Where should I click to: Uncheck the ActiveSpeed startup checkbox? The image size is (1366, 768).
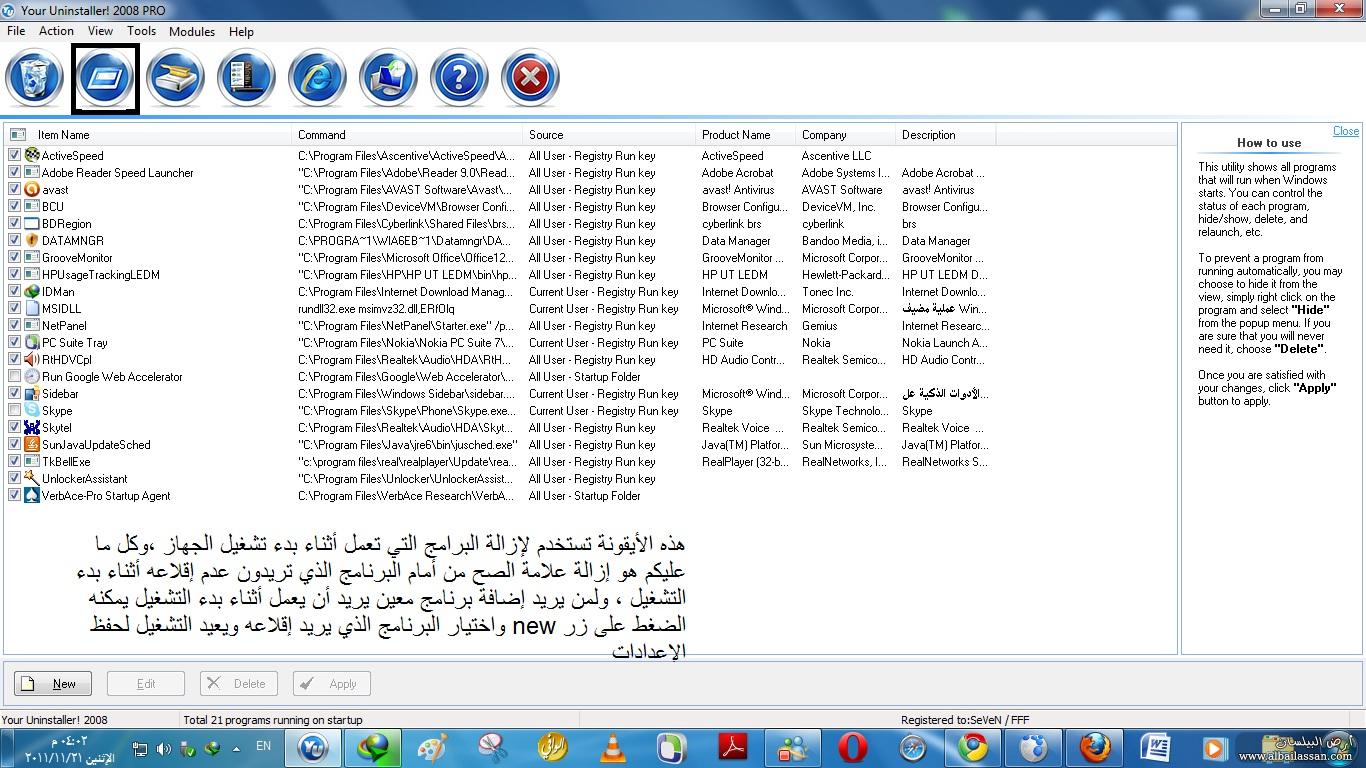tap(14, 155)
